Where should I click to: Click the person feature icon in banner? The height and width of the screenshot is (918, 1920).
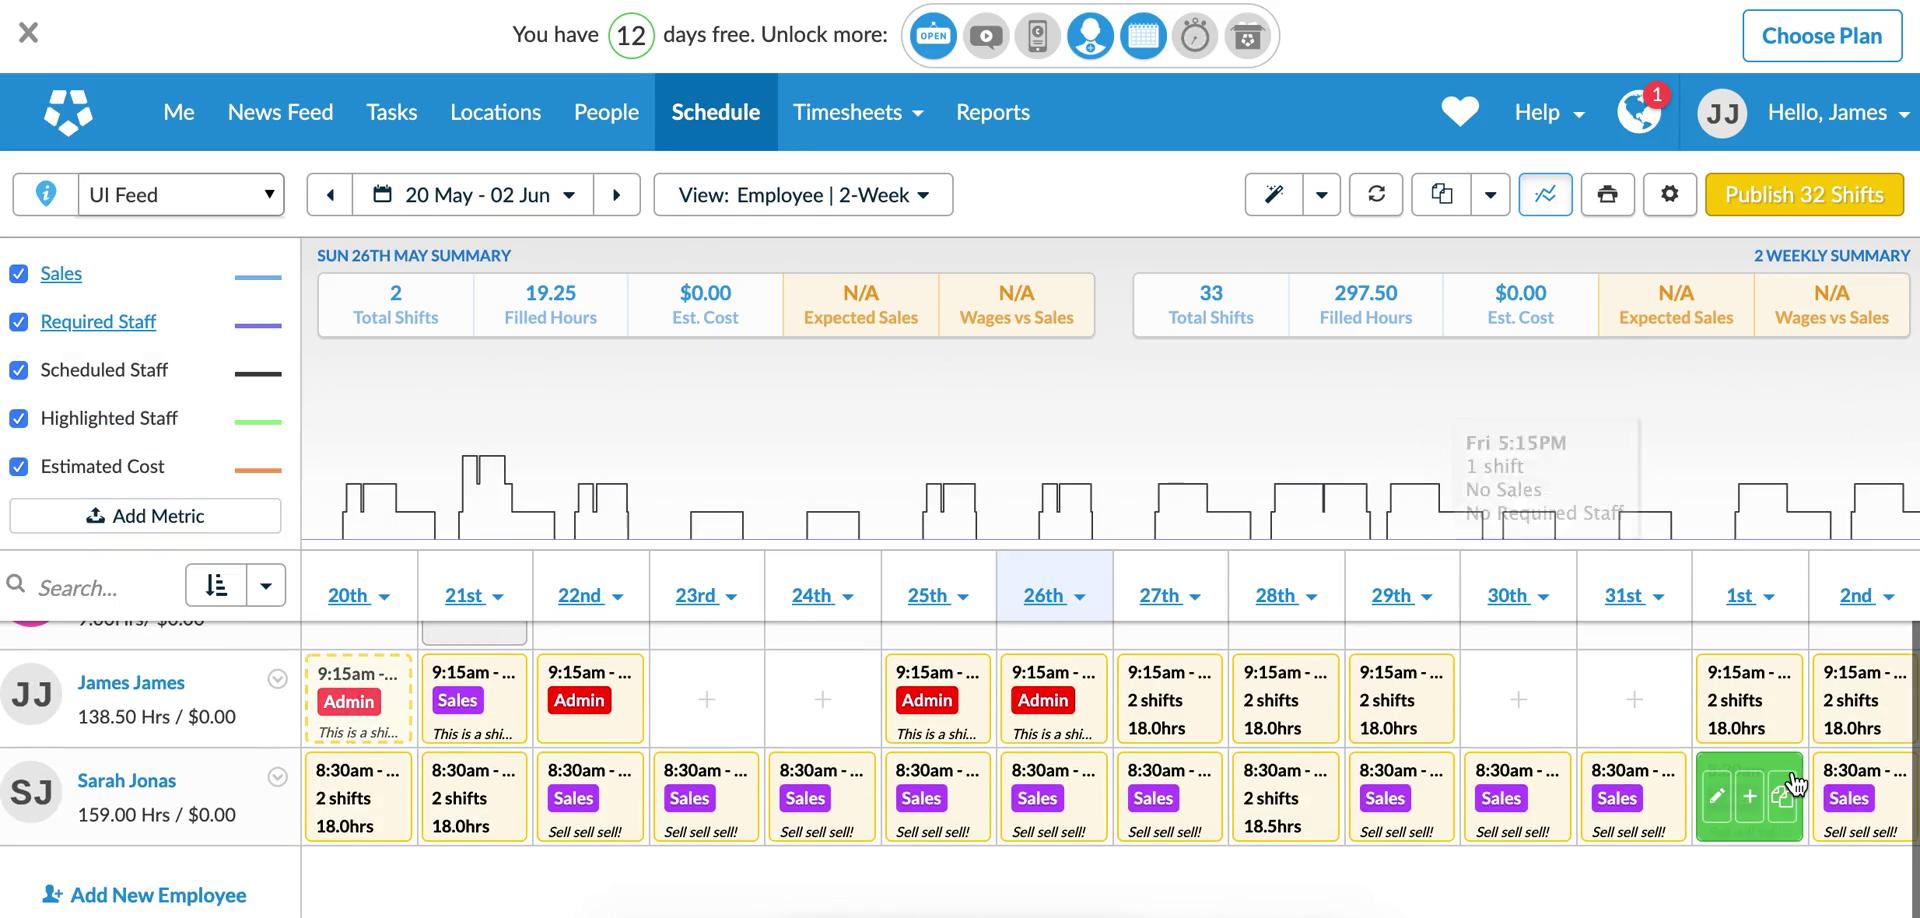pyautogui.click(x=1090, y=36)
